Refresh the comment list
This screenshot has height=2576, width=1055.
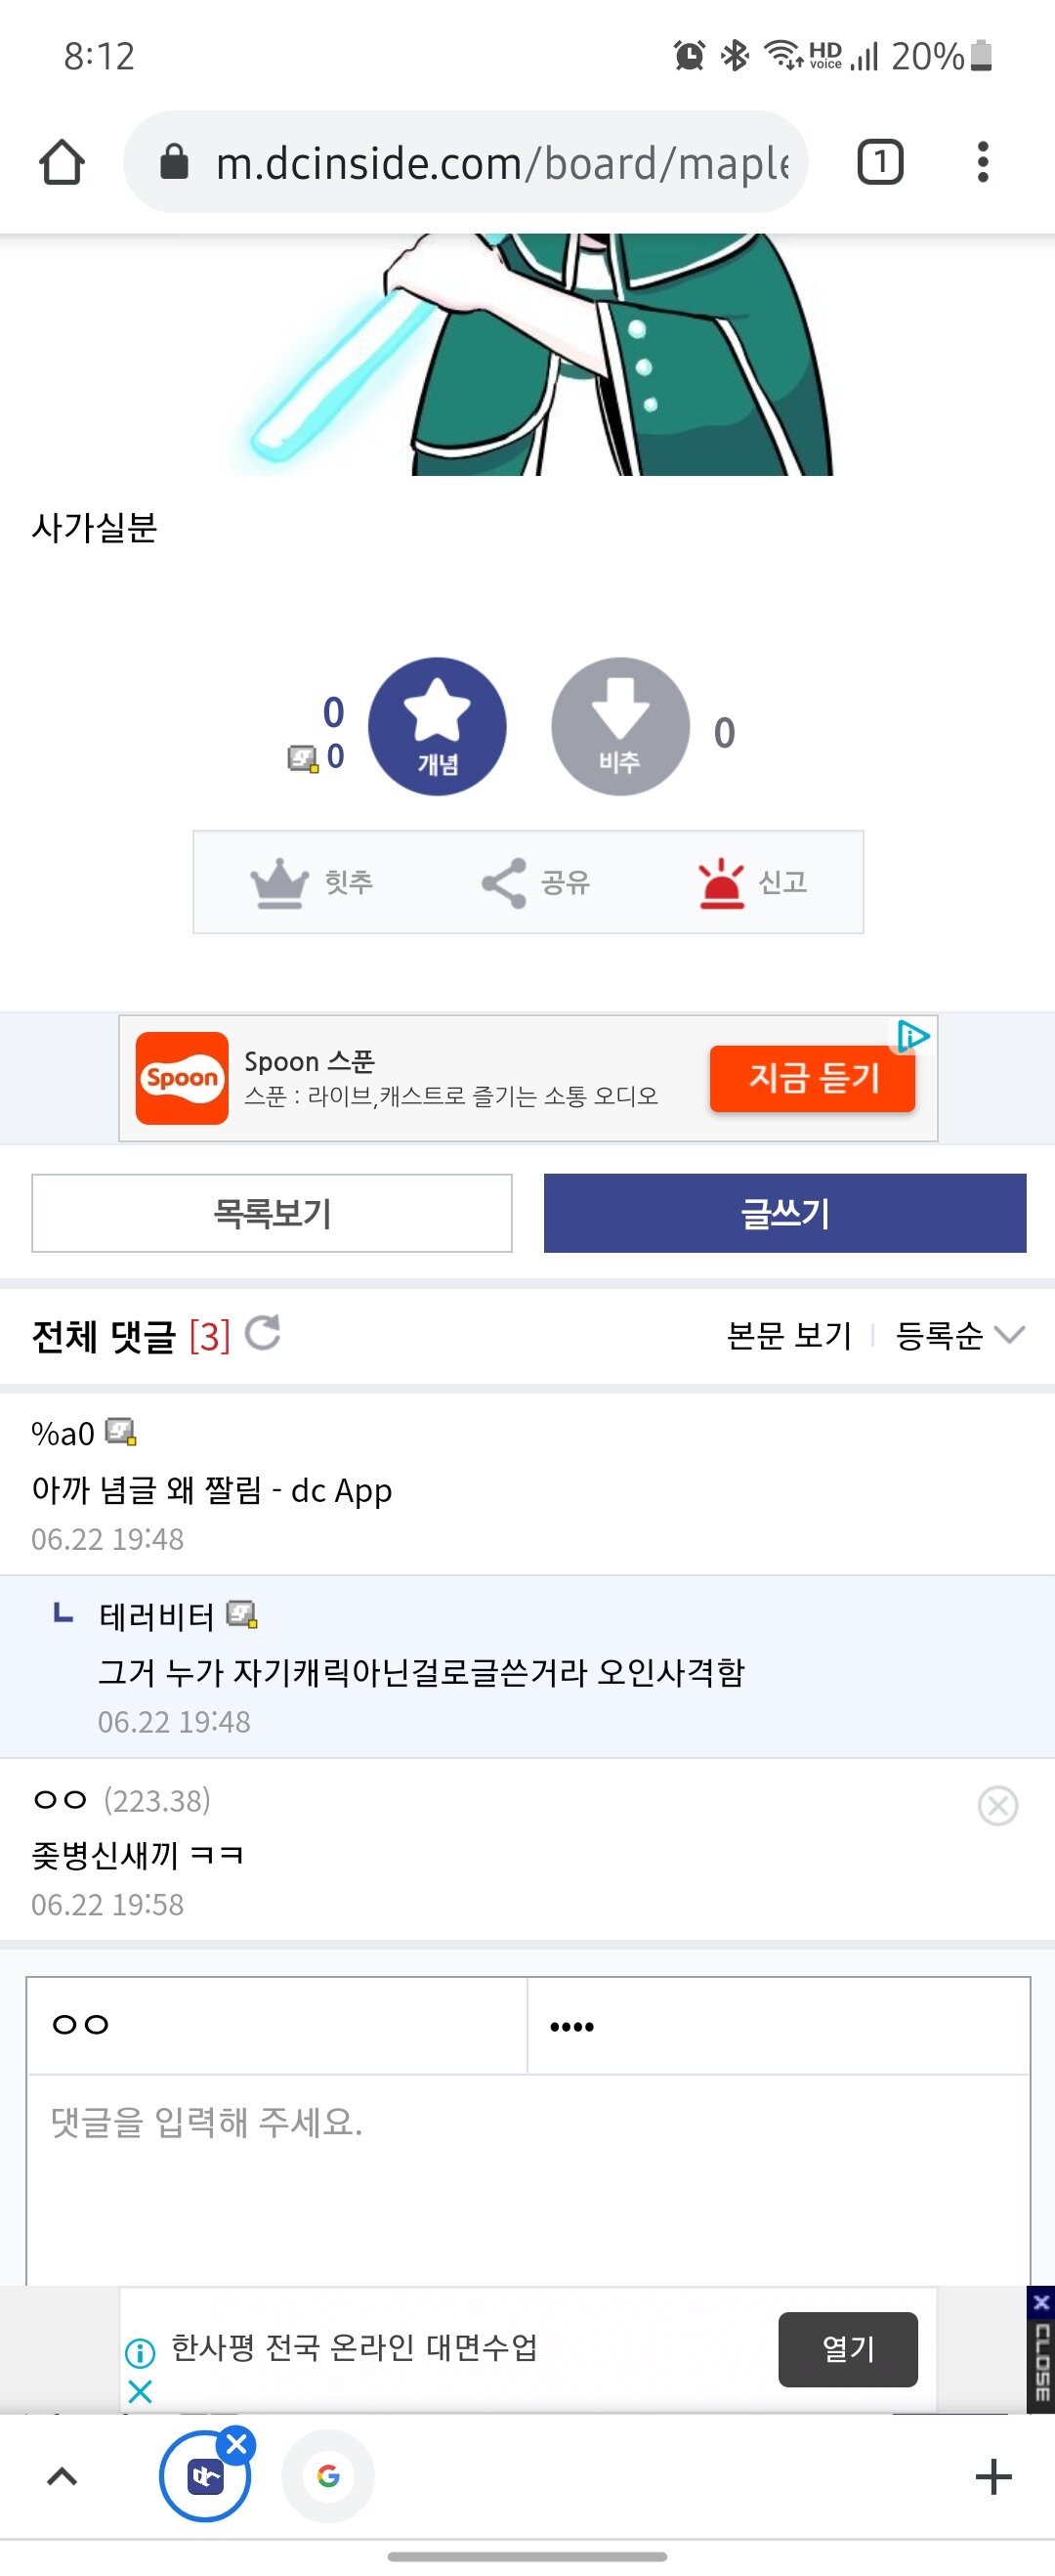click(x=262, y=1334)
